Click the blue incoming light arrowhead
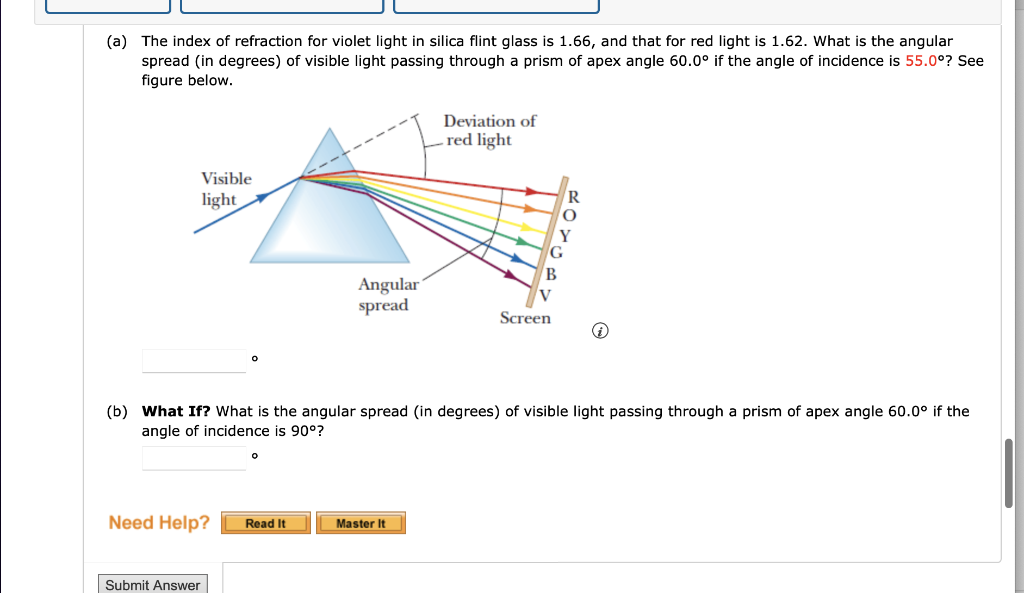This screenshot has width=1024, height=593. pos(263,197)
